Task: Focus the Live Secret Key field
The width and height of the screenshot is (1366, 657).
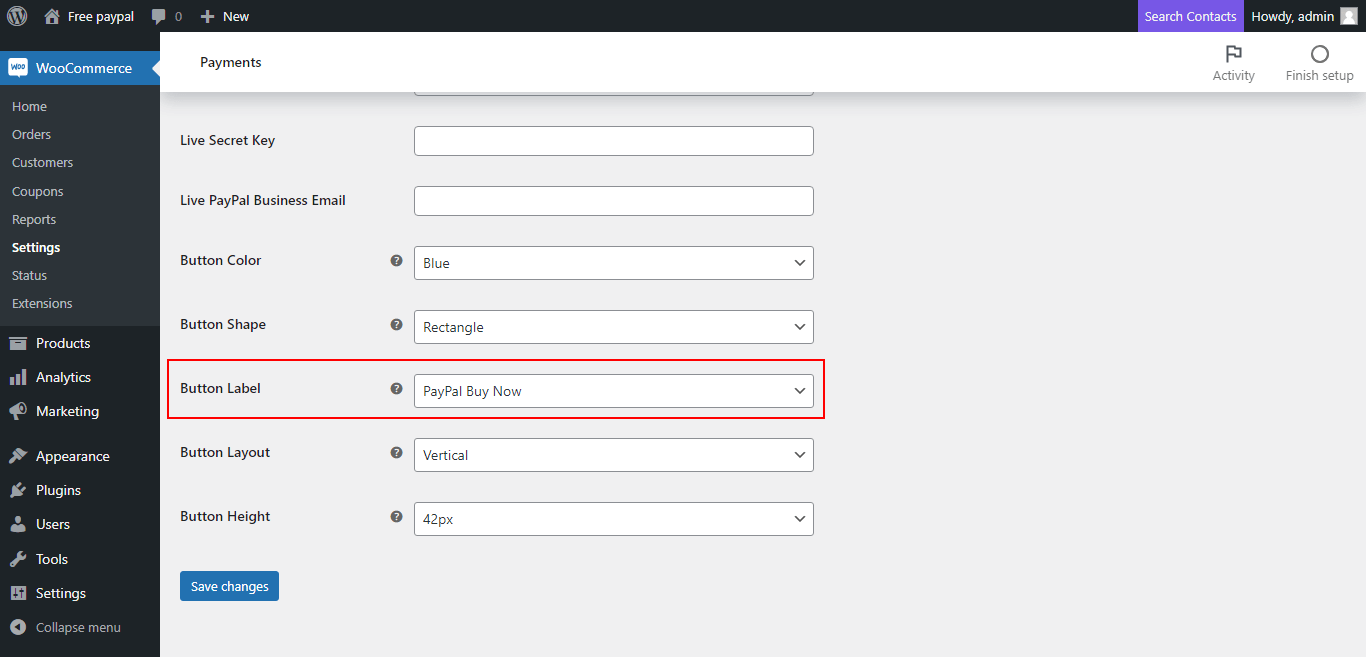Action: point(613,141)
